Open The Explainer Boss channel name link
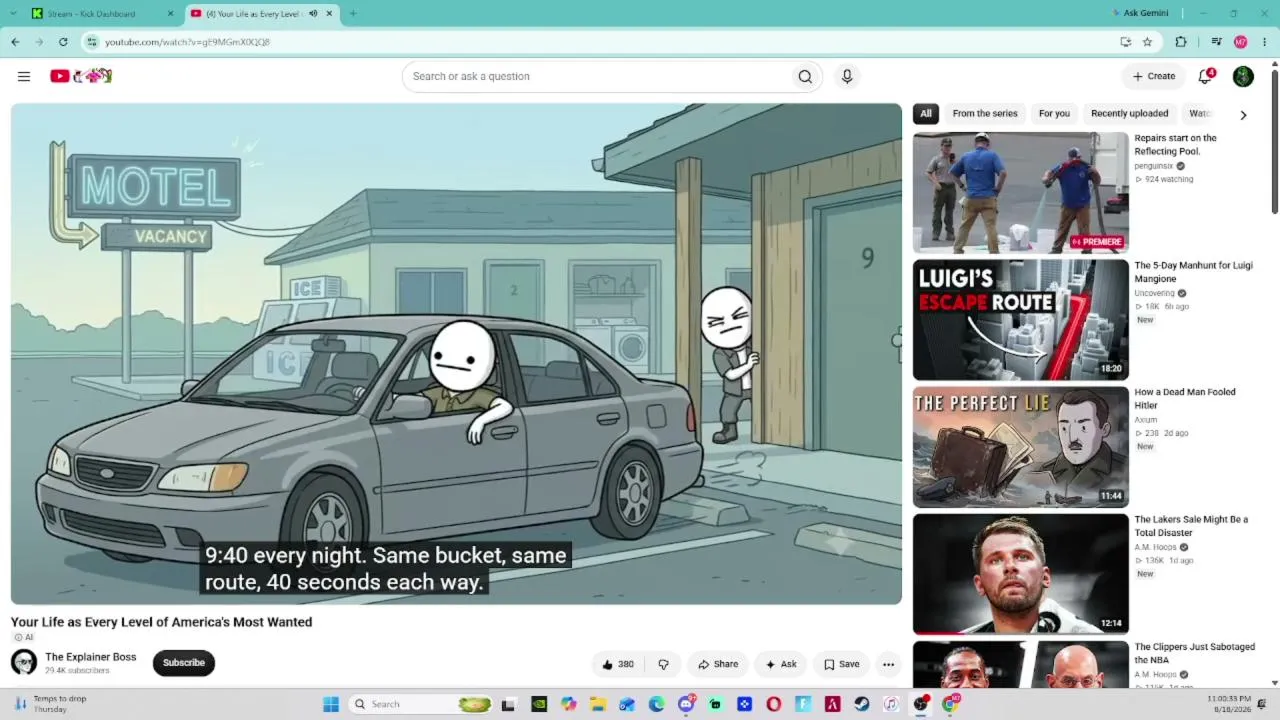The width and height of the screenshot is (1280, 720). coord(91,657)
